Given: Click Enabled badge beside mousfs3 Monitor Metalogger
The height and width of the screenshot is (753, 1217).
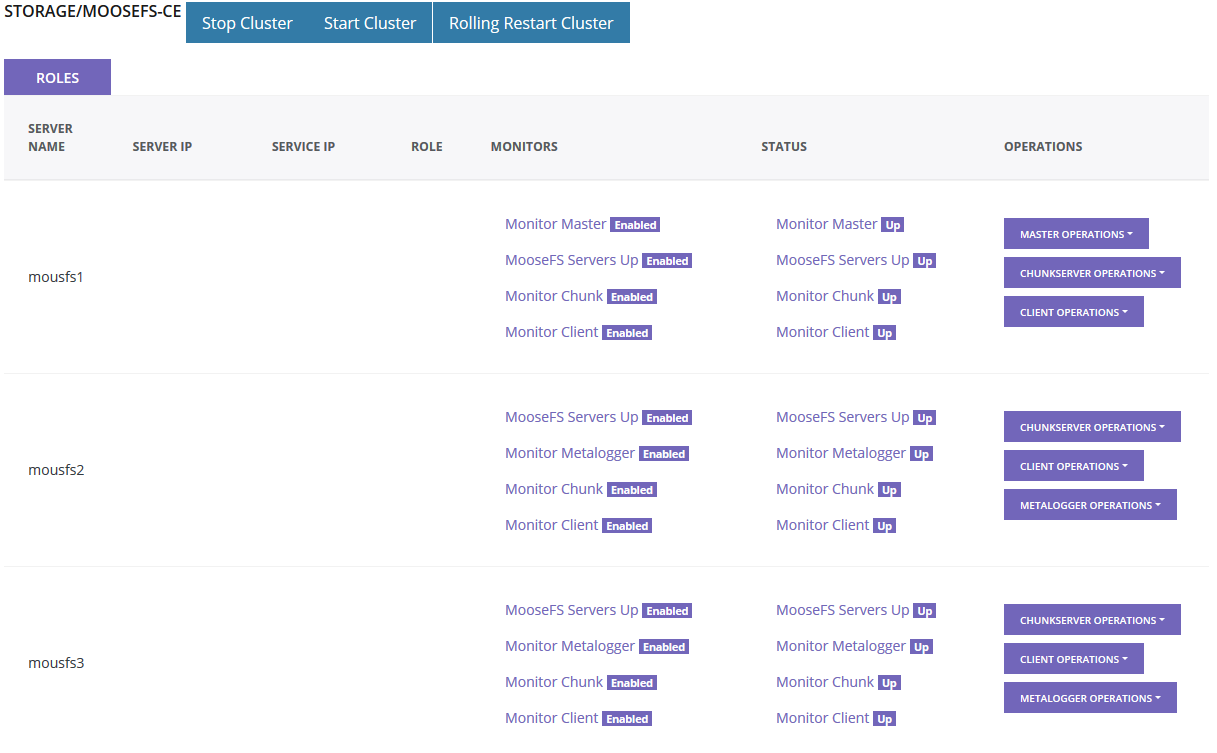Looking at the screenshot, I should 664,647.
